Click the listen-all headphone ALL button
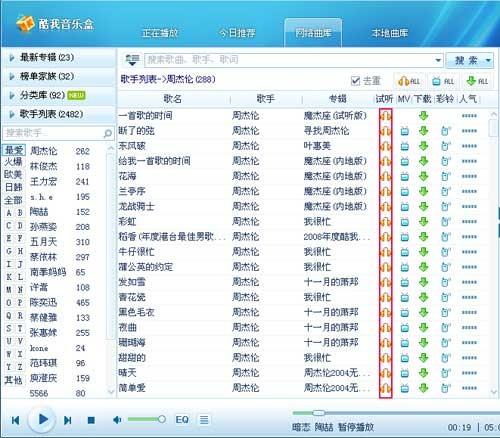This screenshot has height=438, width=500. (409, 81)
